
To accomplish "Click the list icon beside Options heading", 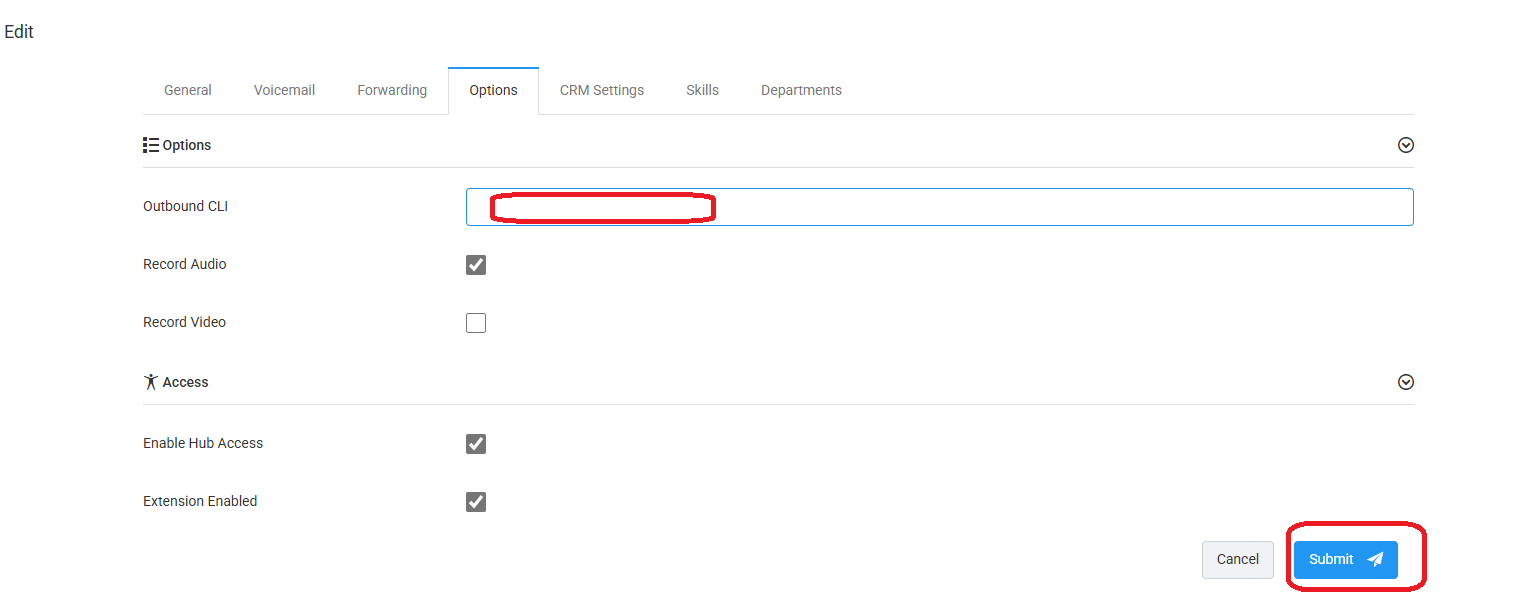I will (x=151, y=145).
